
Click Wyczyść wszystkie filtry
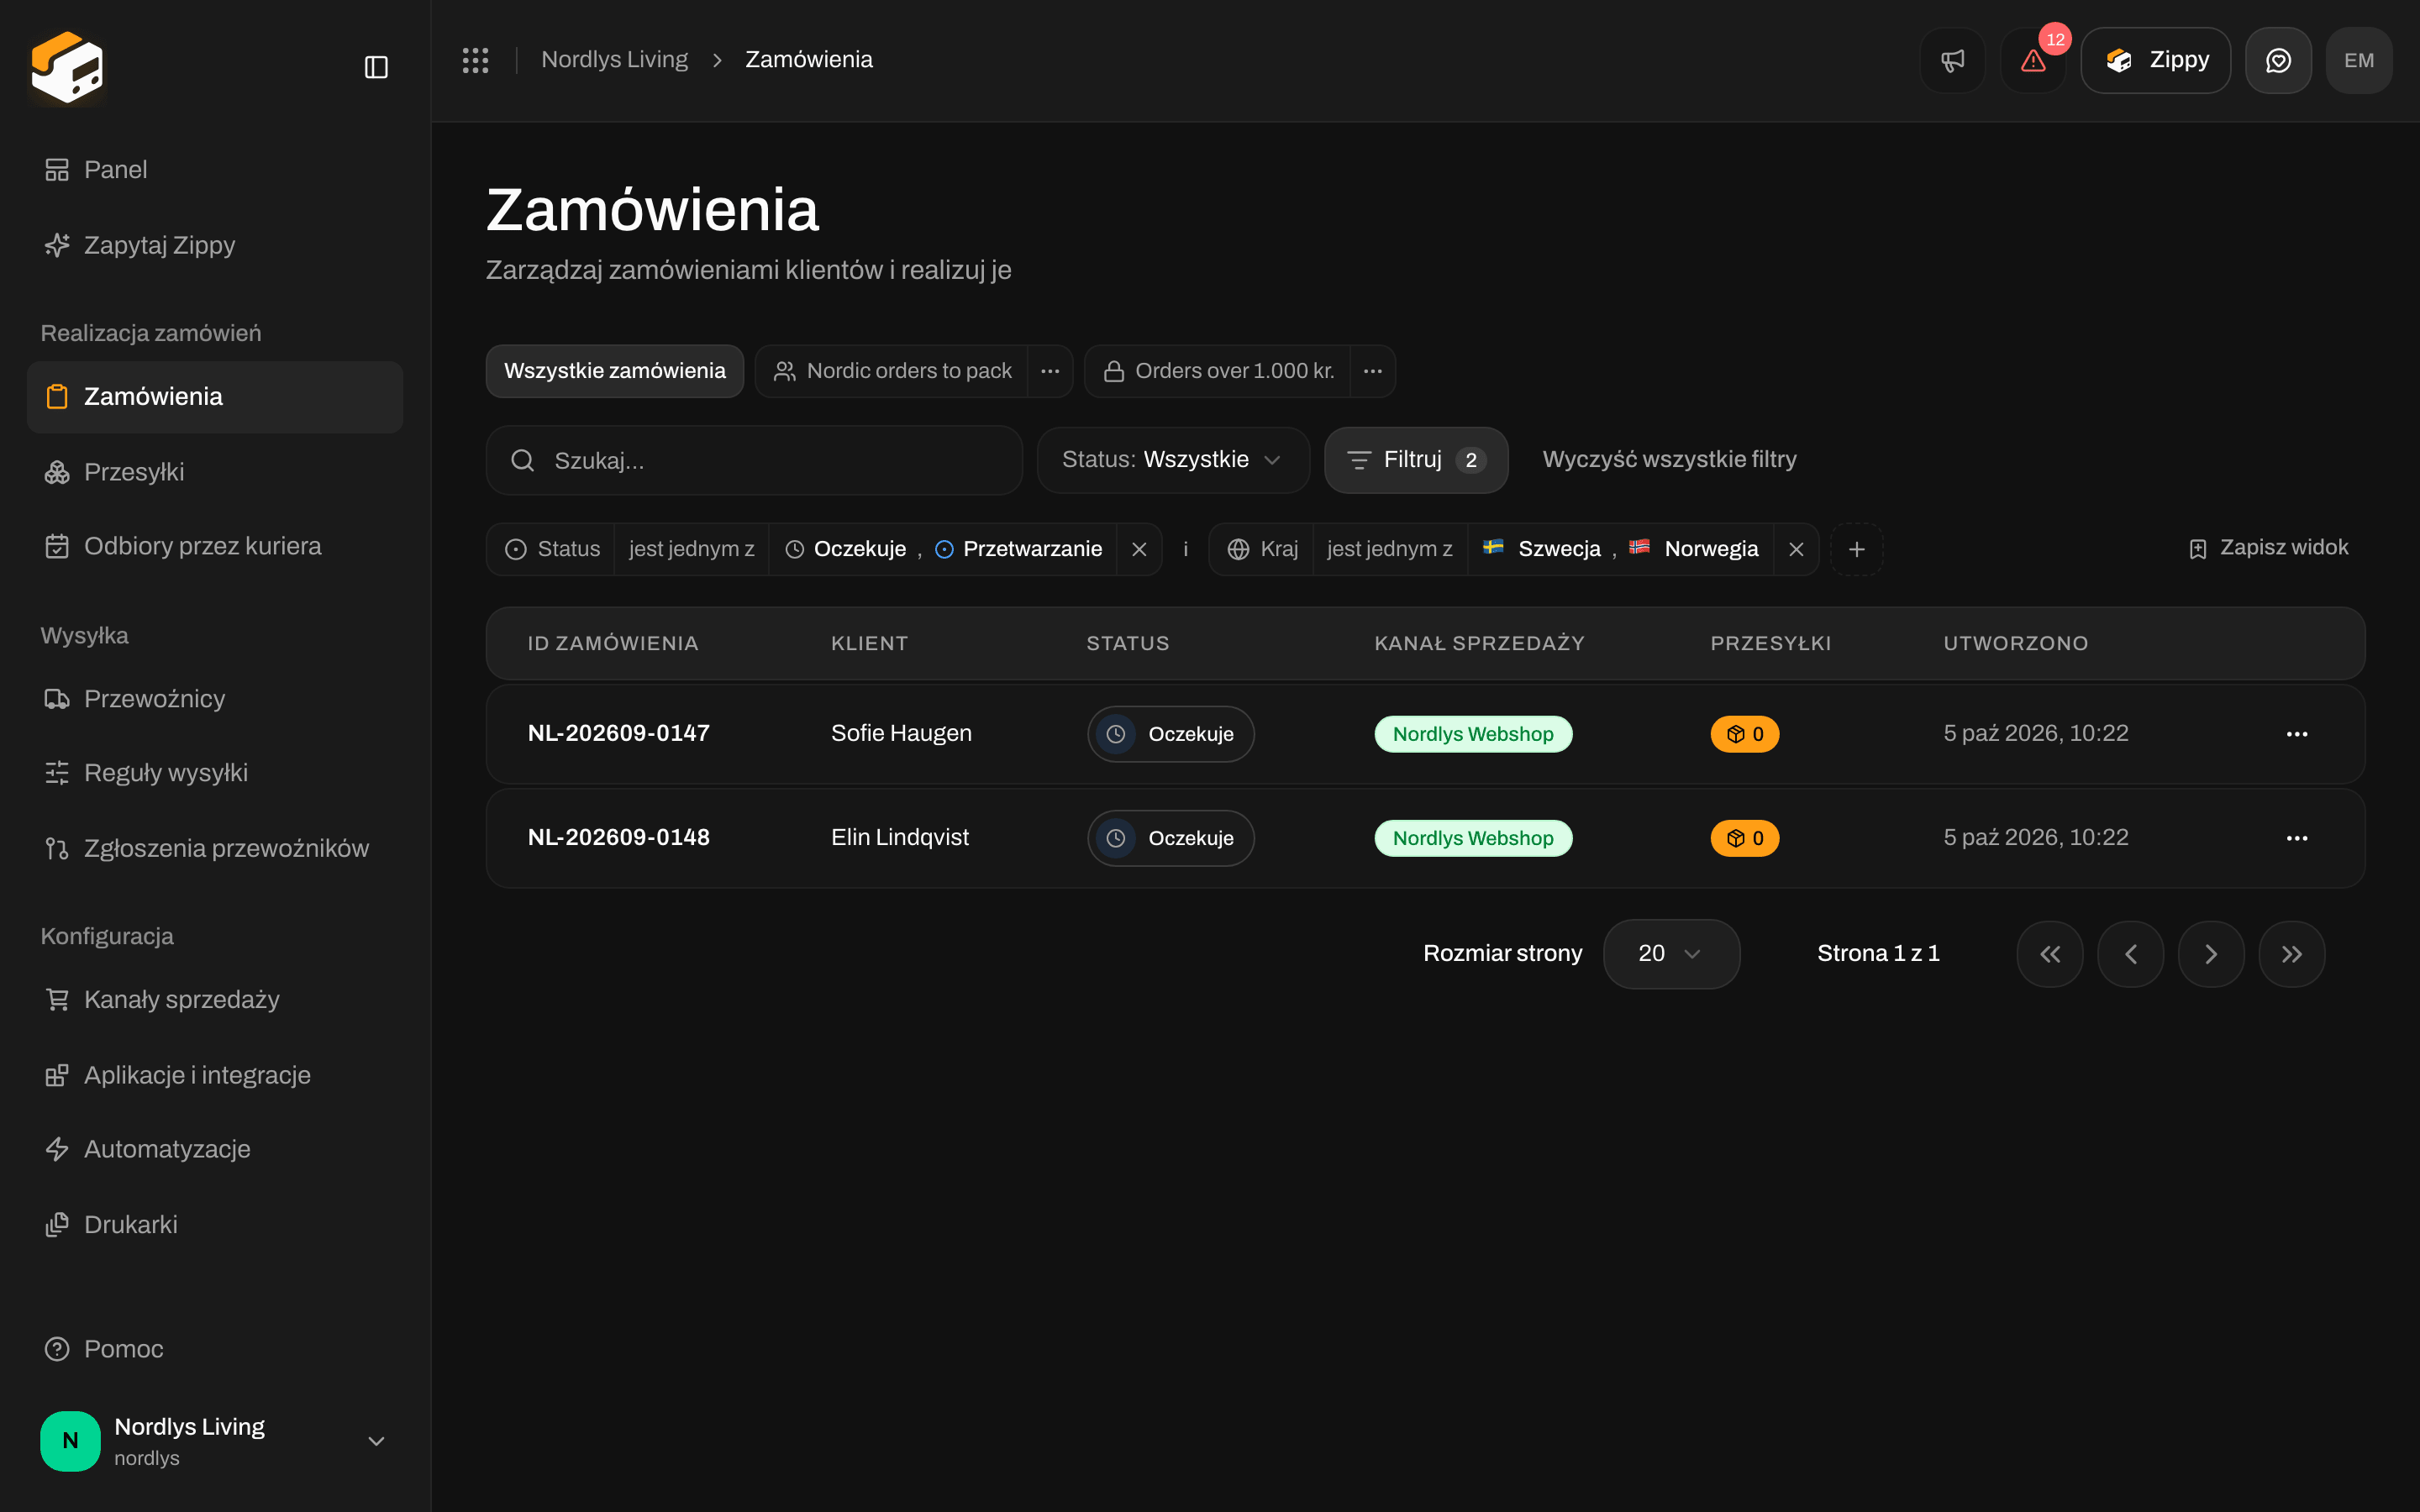point(1669,460)
